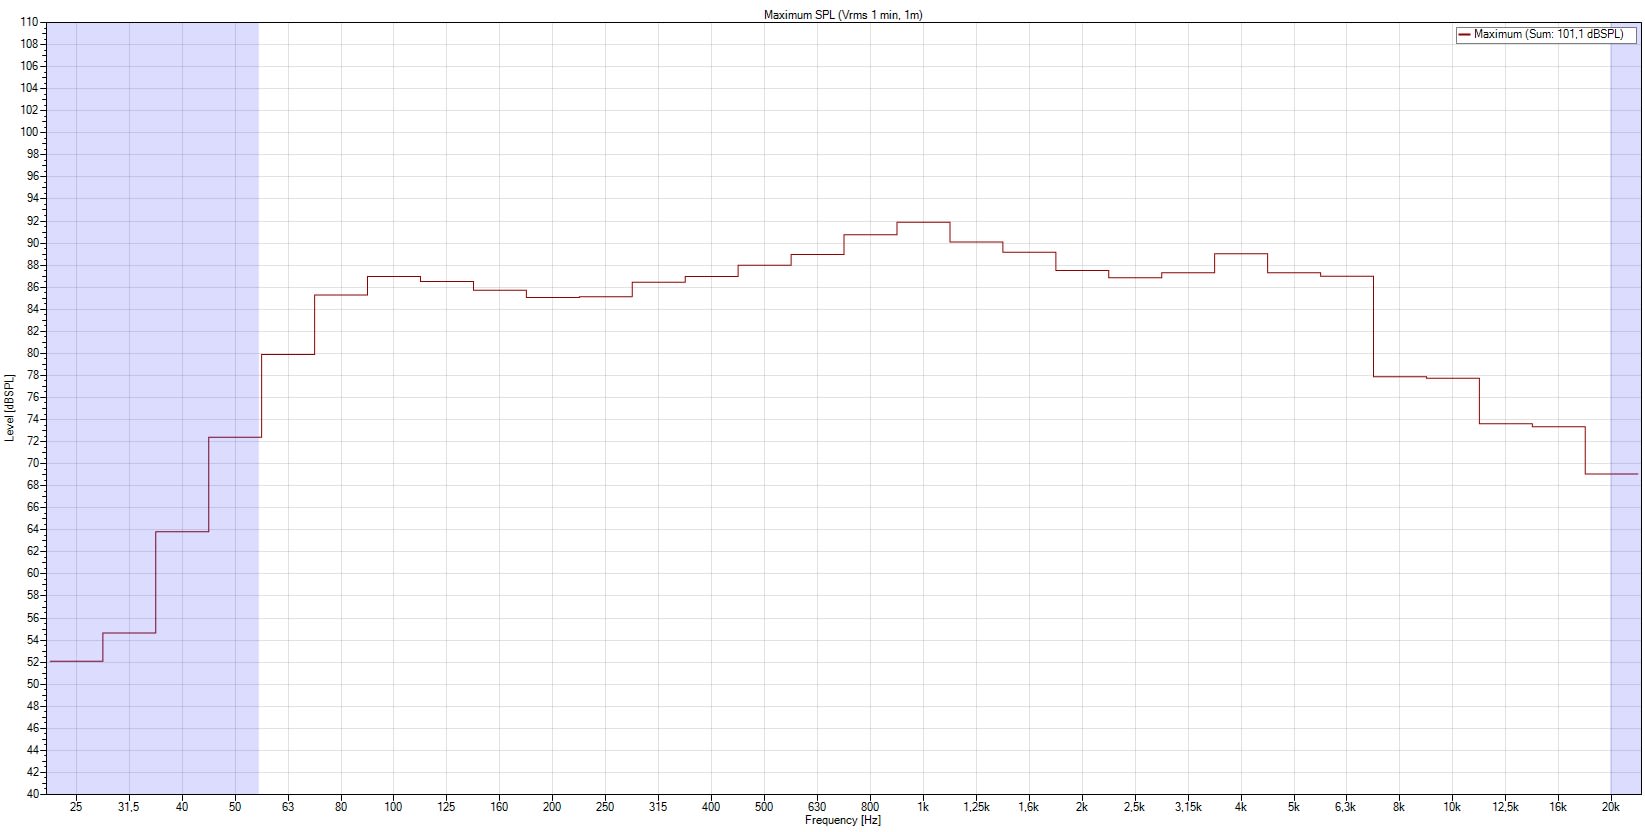Click the 110 level tick label

point(29,22)
